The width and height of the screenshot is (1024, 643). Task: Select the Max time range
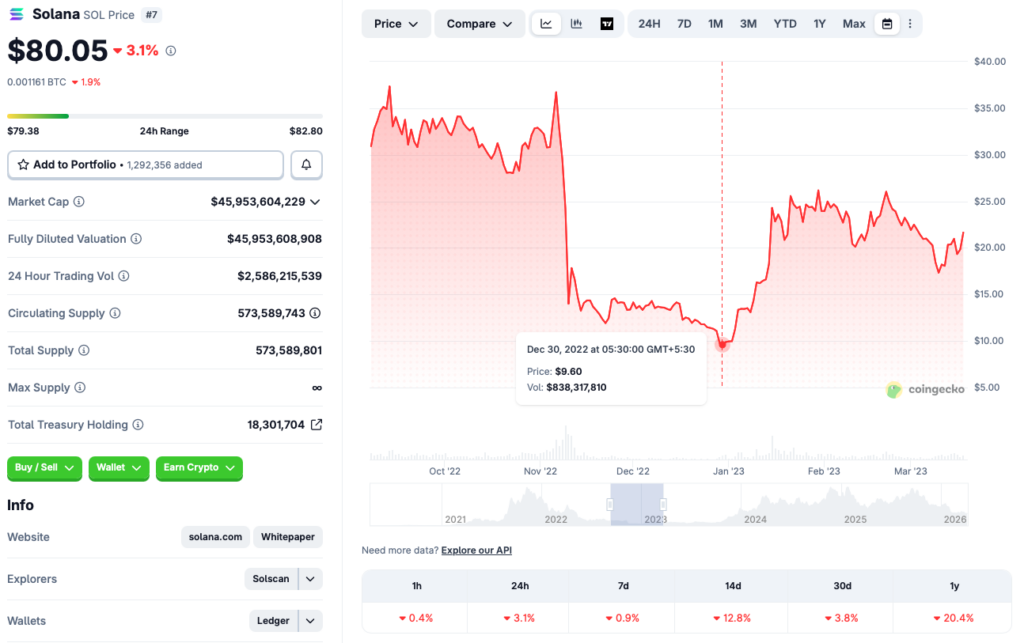(x=854, y=24)
